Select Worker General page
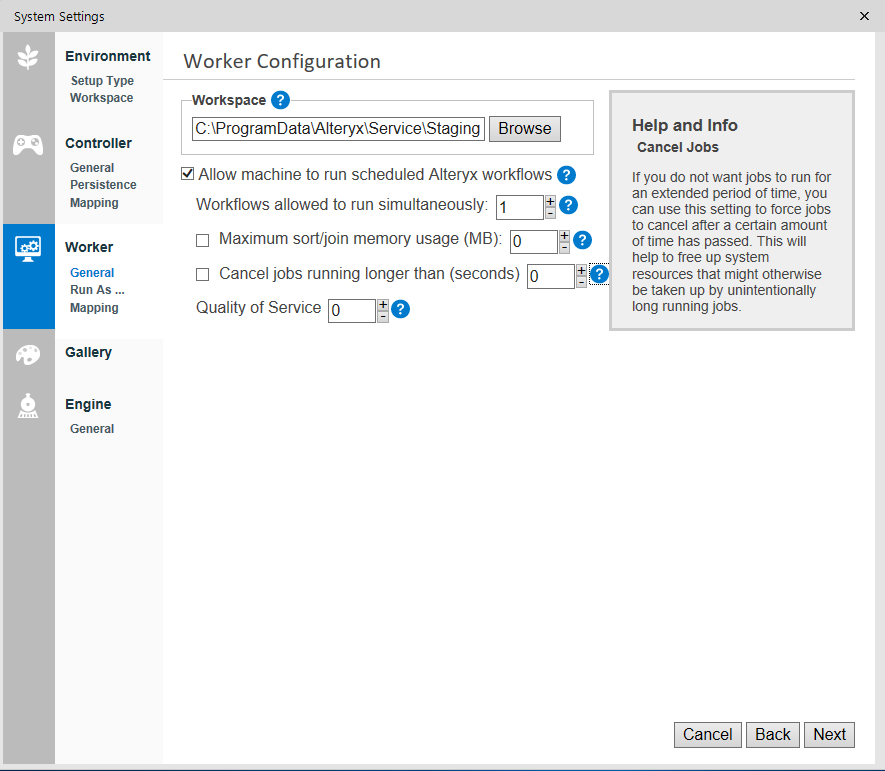This screenshot has width=885, height=771. [92, 273]
